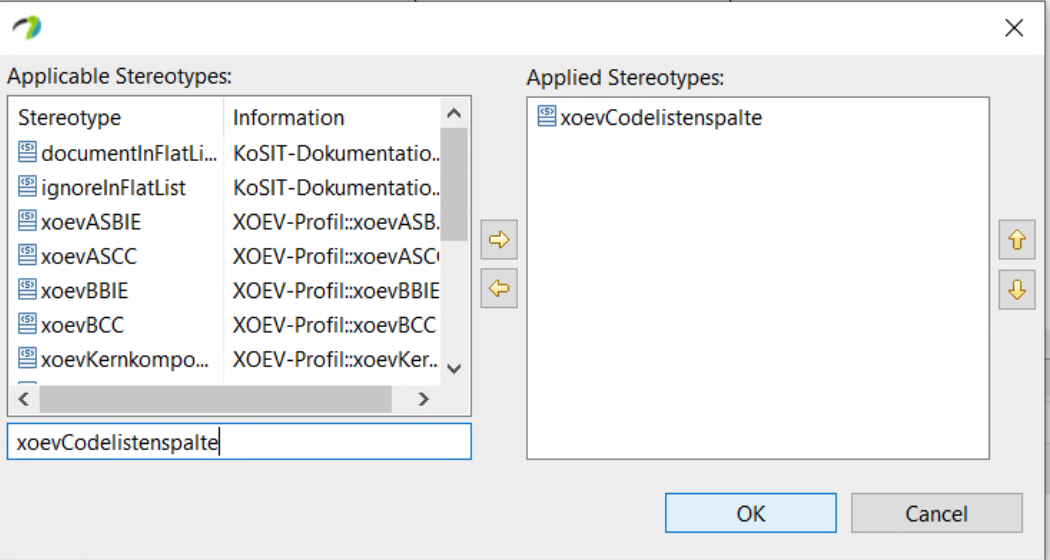The height and width of the screenshot is (560, 1050).
Task: Move applied stereotype down with down-arrow
Action: click(x=1017, y=289)
